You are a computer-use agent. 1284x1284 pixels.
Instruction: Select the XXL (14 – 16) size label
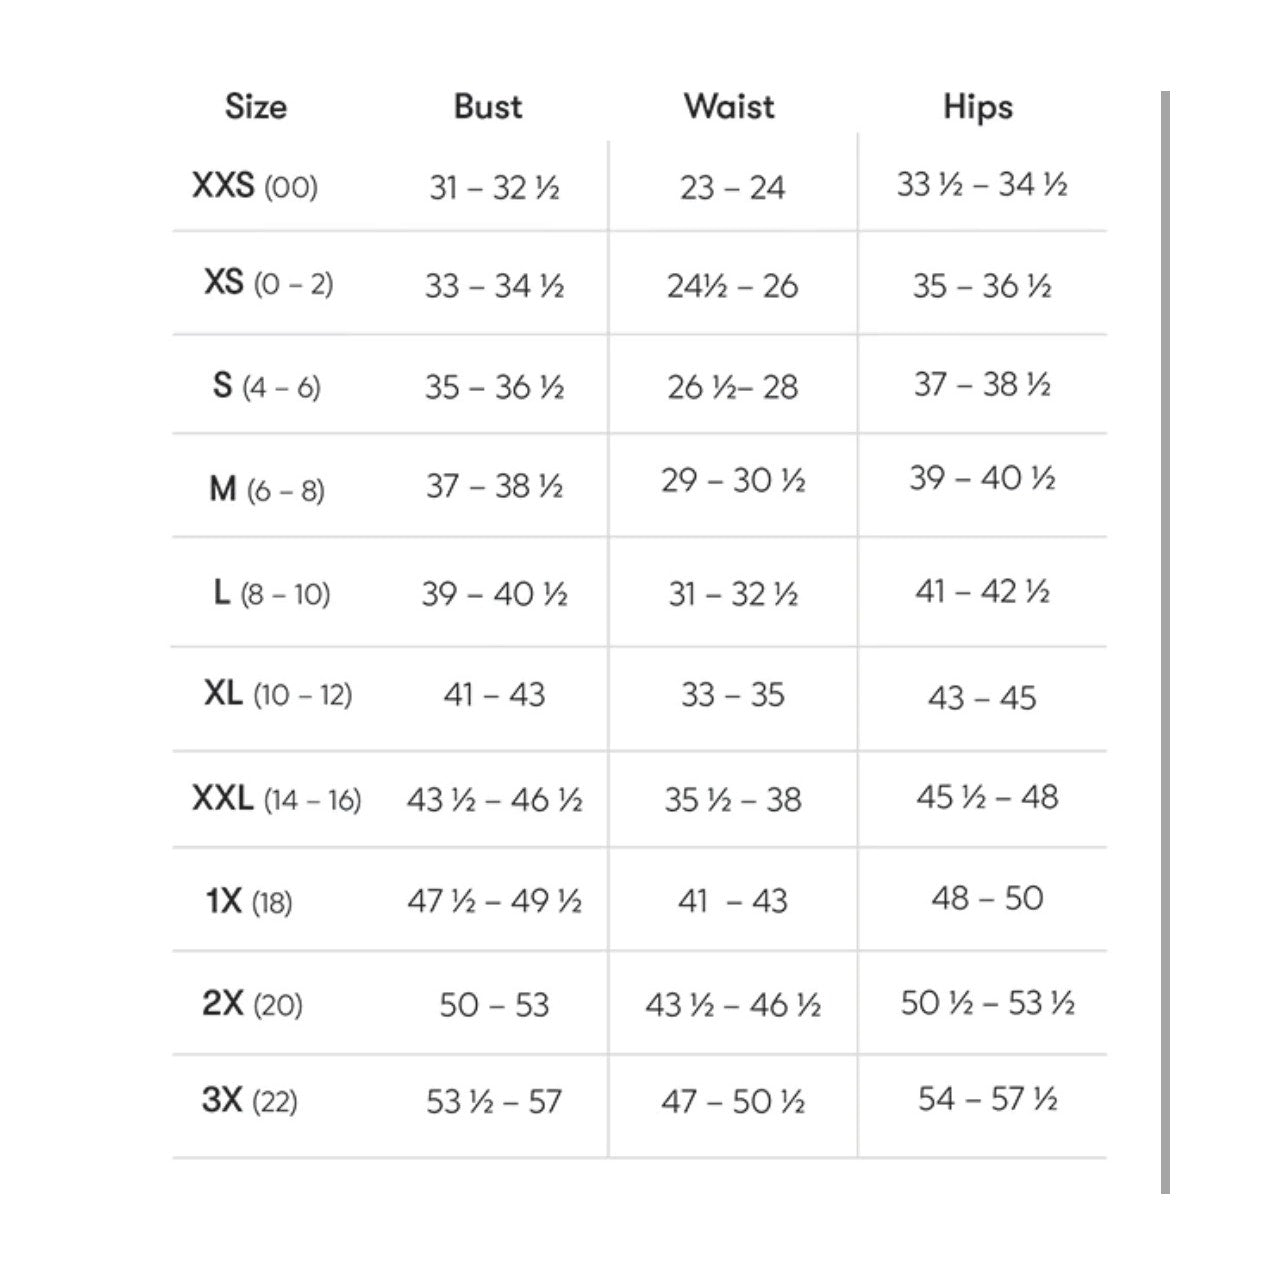point(277,799)
